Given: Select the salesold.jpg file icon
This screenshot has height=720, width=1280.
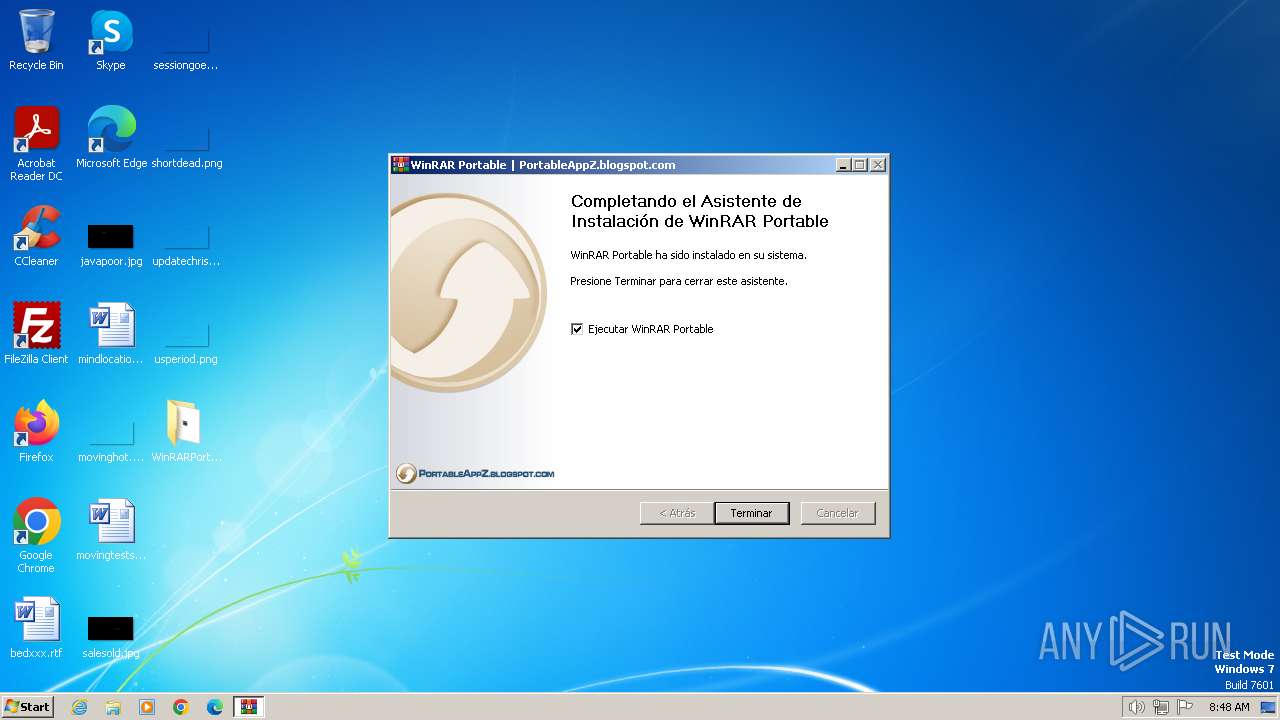Looking at the screenshot, I should click(x=111, y=636).
